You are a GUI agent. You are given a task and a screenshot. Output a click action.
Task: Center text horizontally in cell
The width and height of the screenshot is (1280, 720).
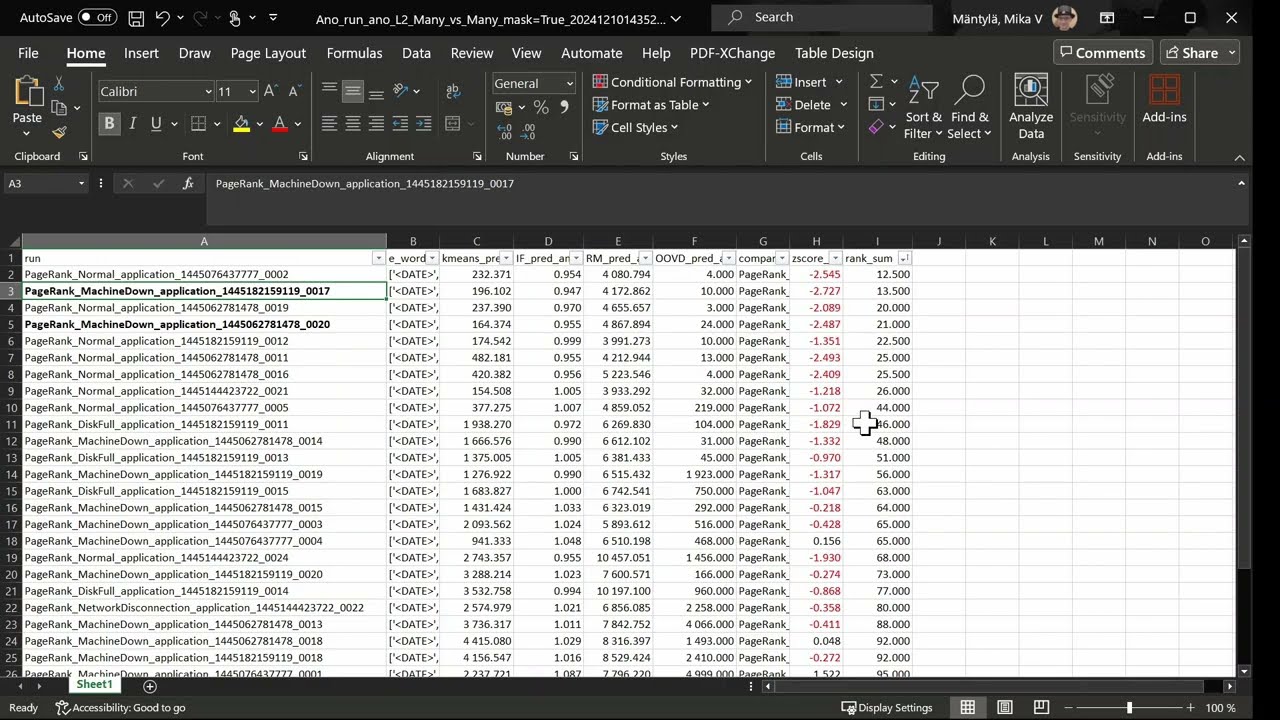pyautogui.click(x=352, y=124)
